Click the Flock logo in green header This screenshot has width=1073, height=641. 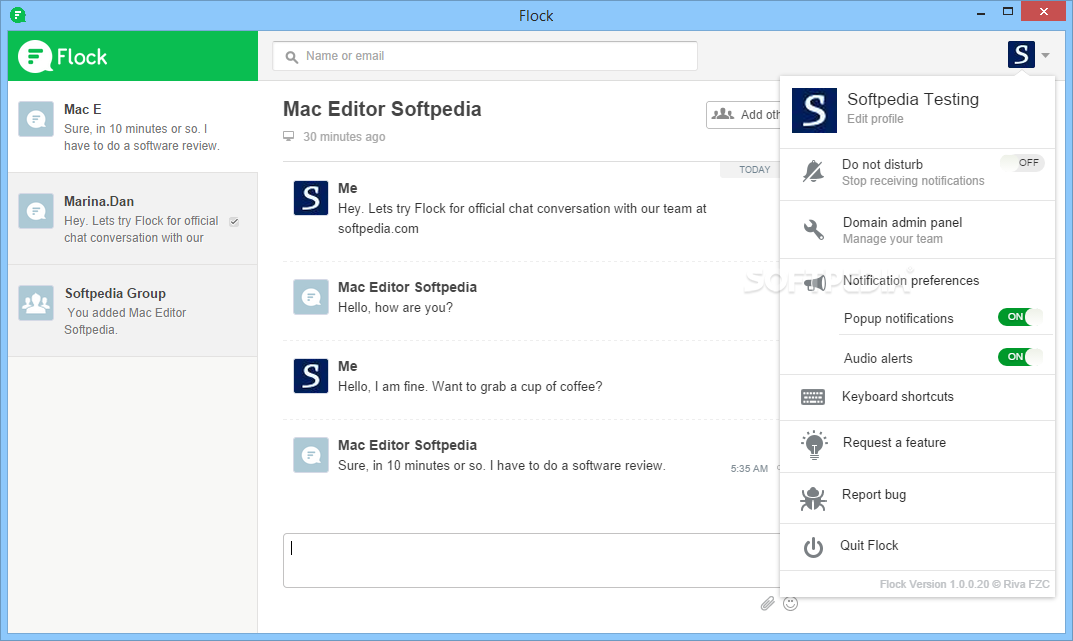(62, 56)
